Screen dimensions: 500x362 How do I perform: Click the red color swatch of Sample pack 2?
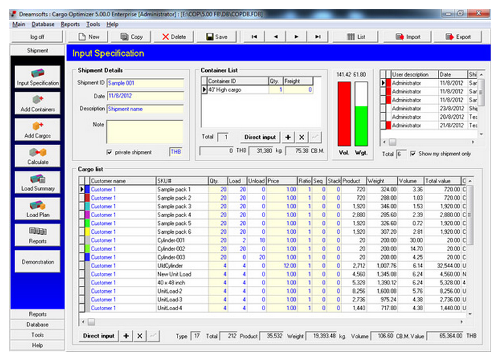tap(87, 198)
